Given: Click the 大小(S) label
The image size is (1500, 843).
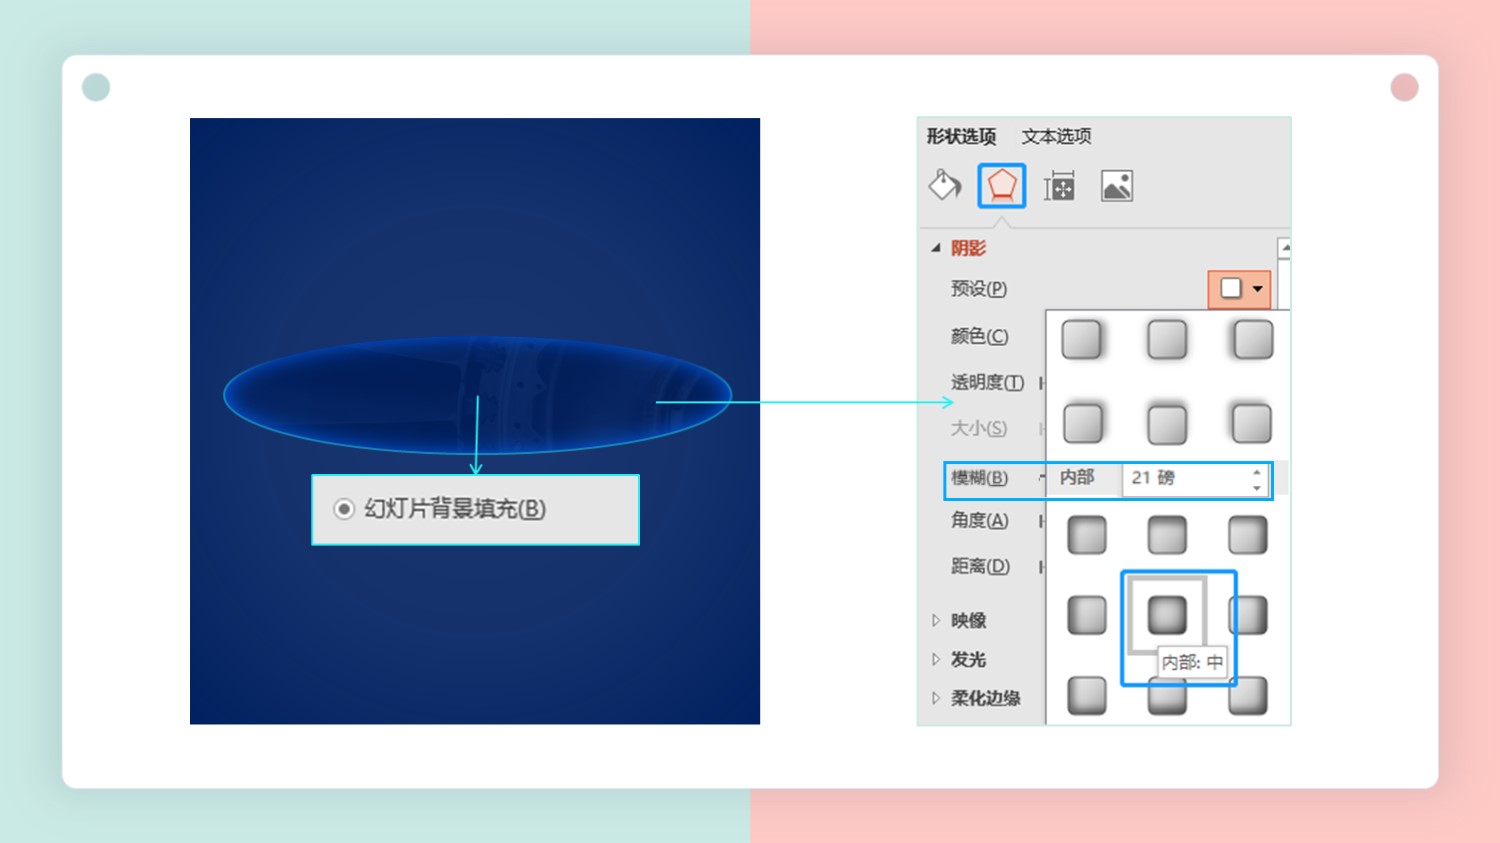Looking at the screenshot, I should coord(978,428).
